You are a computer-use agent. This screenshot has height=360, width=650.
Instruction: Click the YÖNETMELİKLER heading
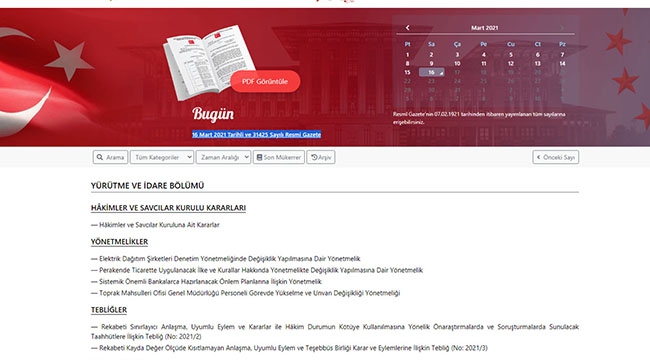click(119, 242)
